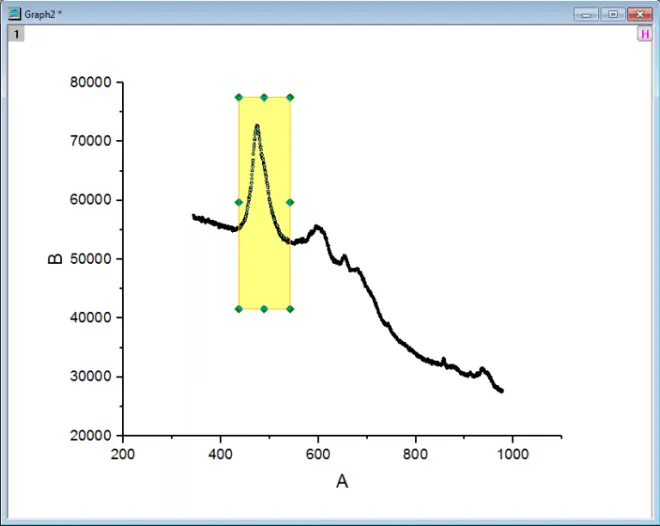This screenshot has height=526, width=660.
Task: Select left-middle handle of yellow rectangle
Action: coord(239,202)
